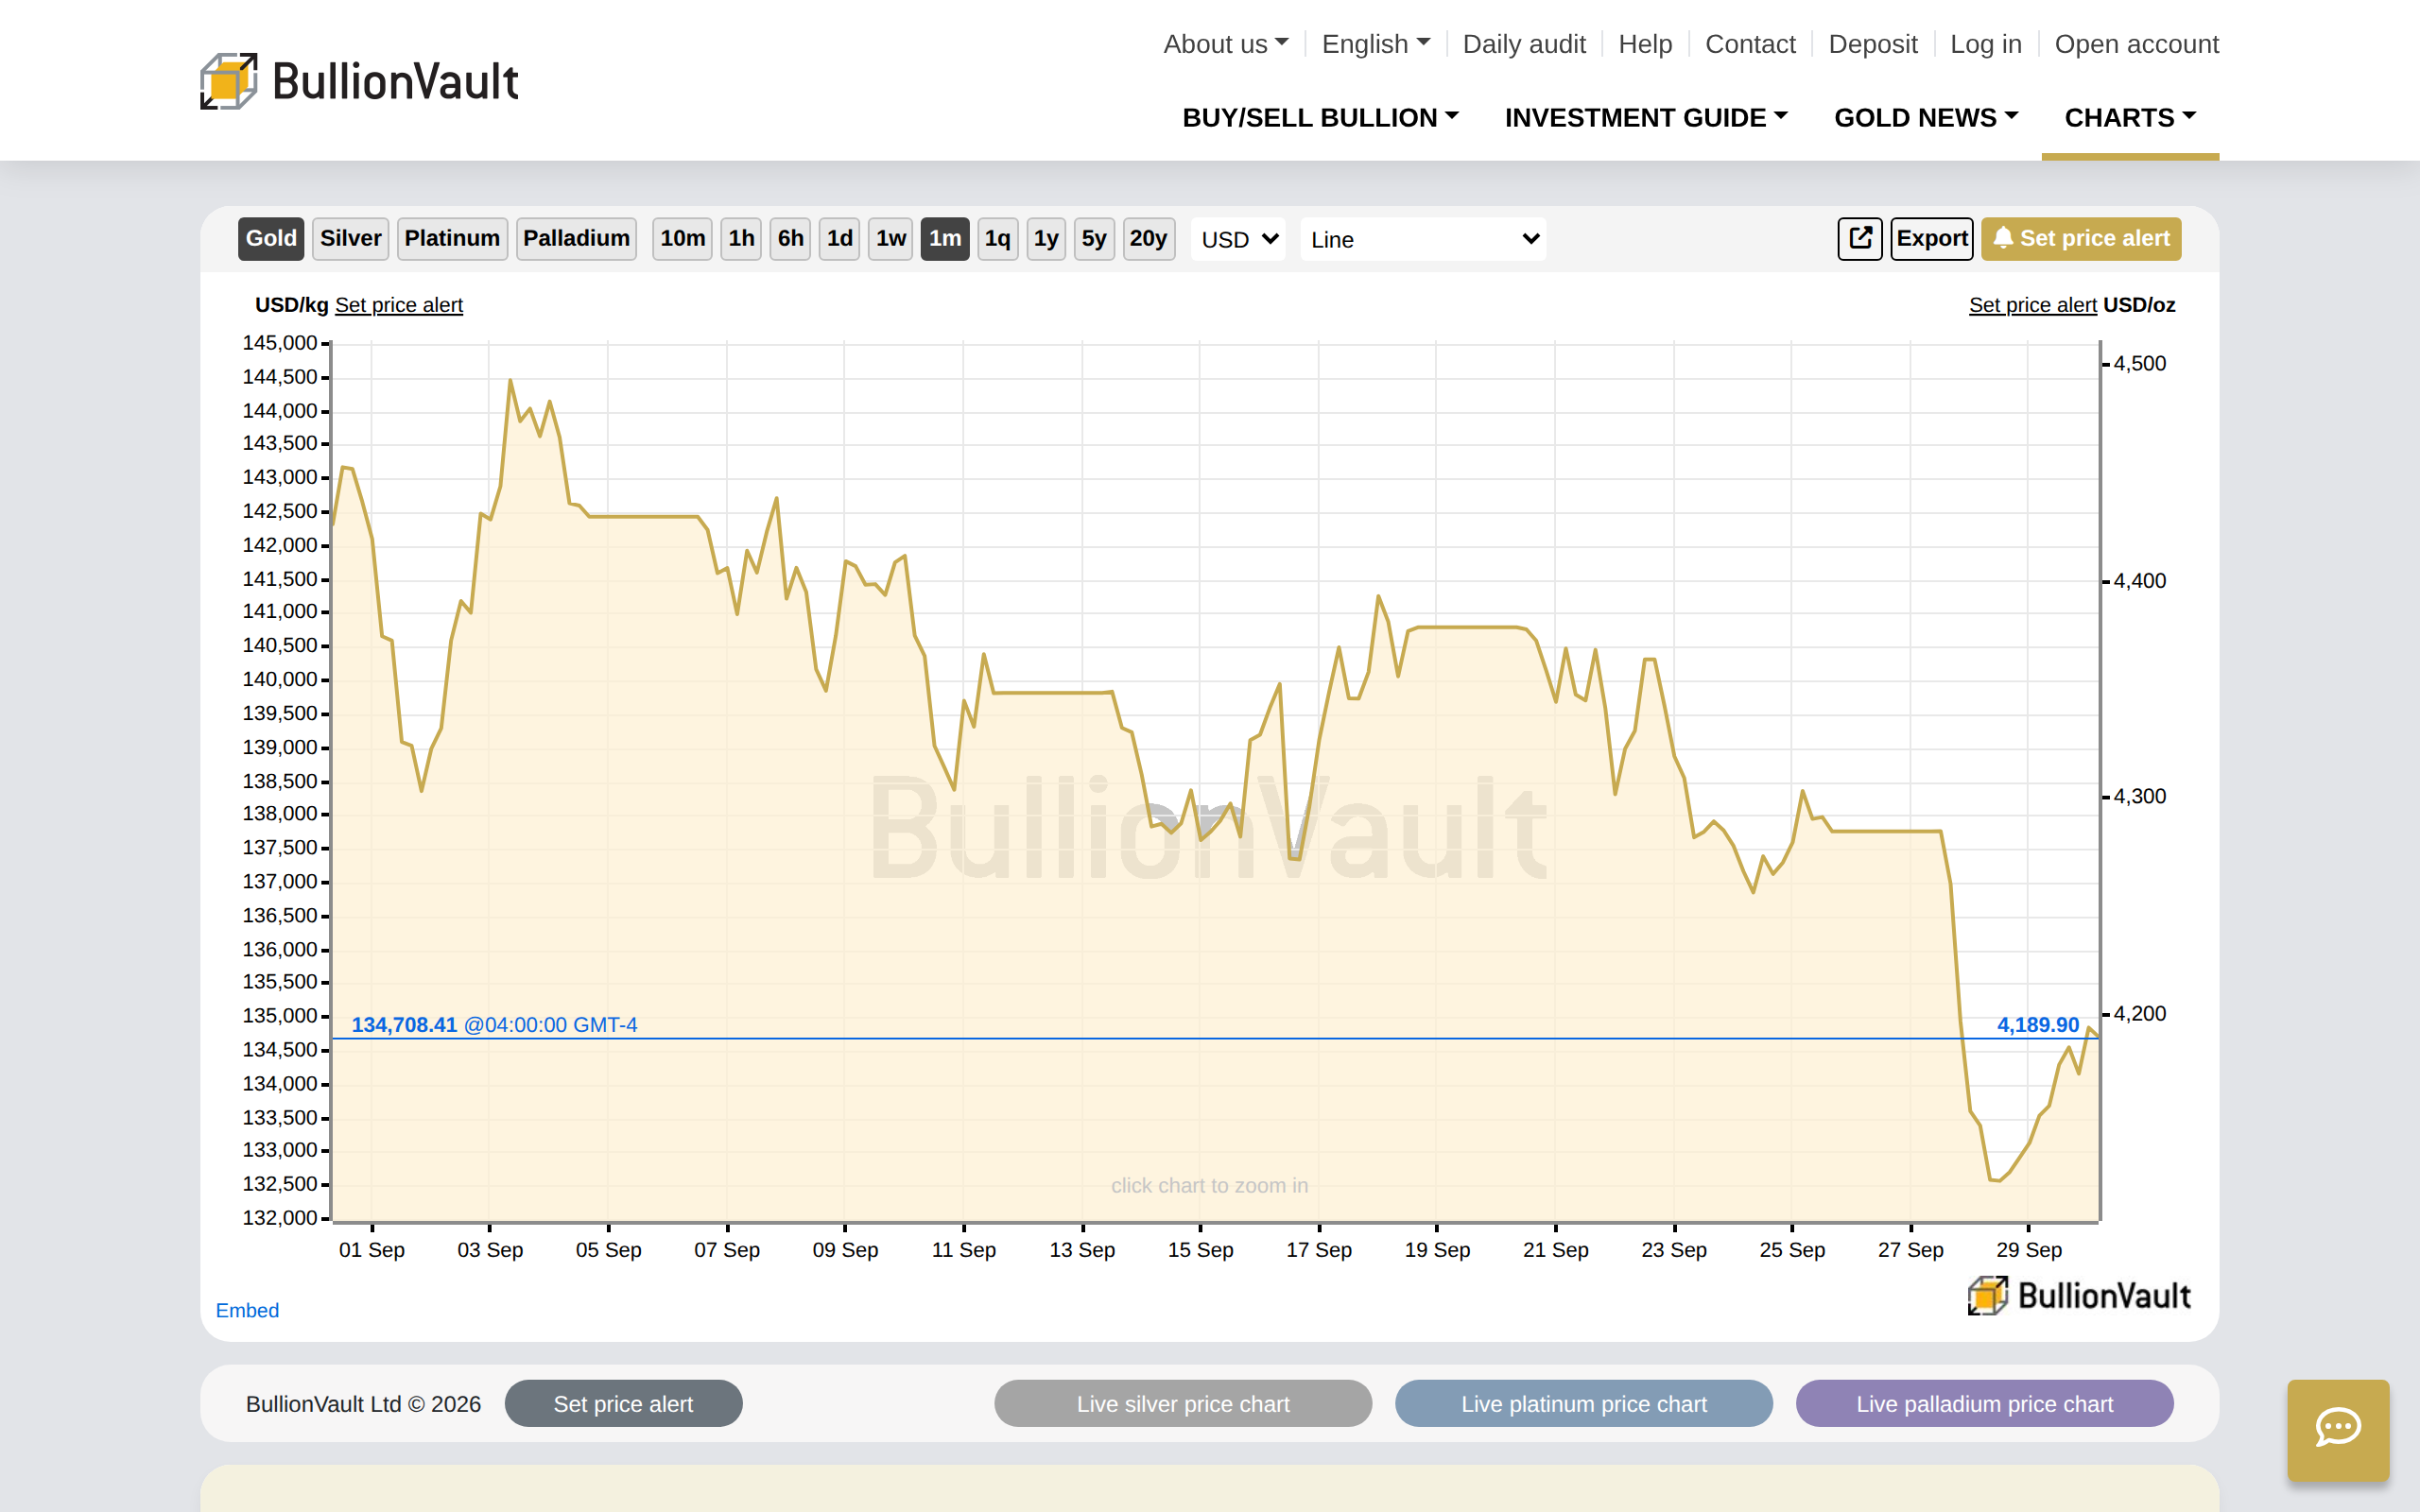Open Live silver price chart
2420x1512 pixels.
(1183, 1404)
